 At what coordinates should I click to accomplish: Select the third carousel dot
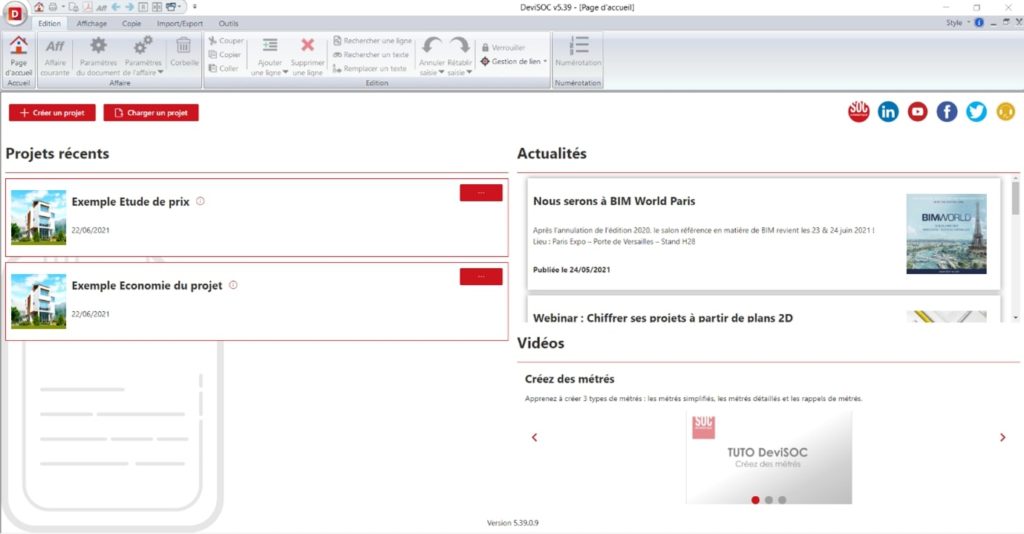pos(782,500)
